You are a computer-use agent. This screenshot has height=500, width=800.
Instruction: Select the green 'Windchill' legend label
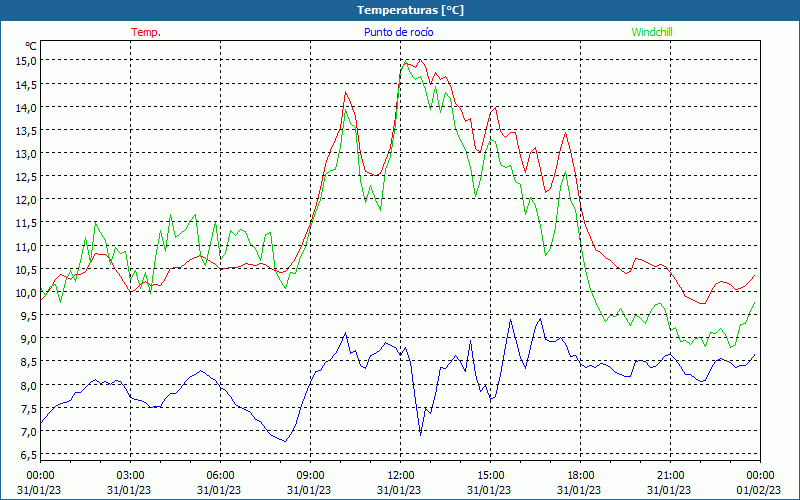652,32
